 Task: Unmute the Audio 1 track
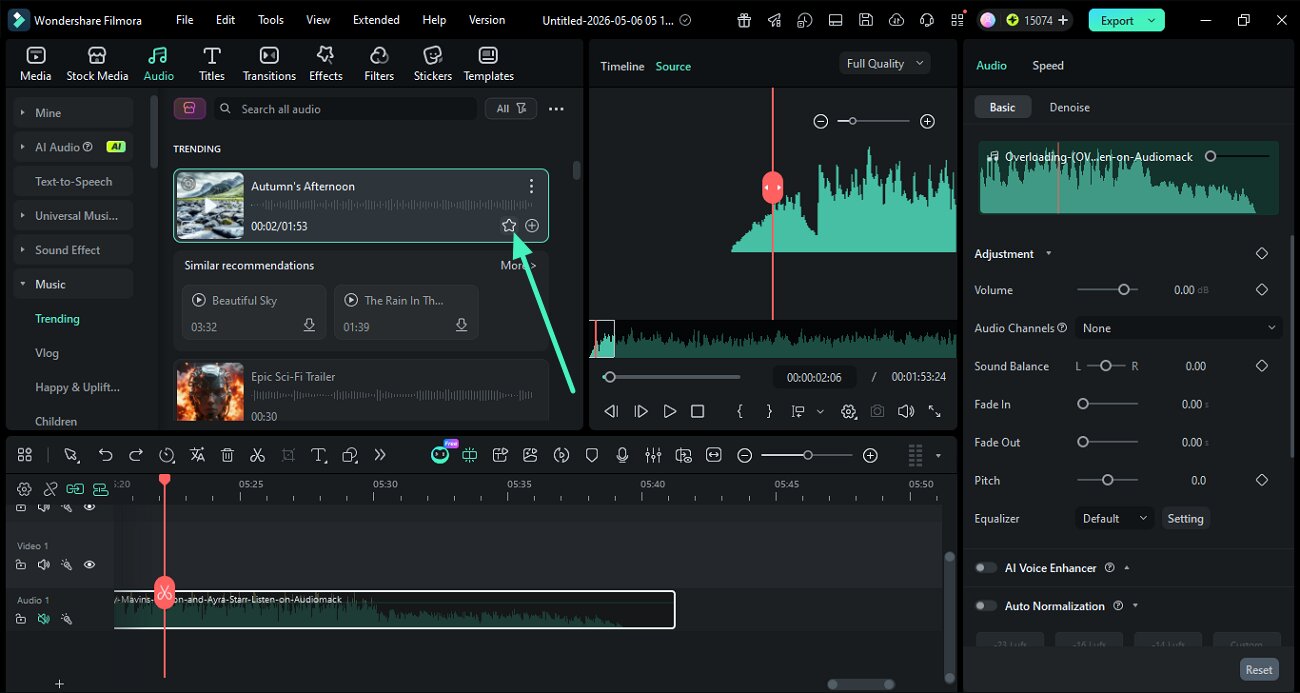43,619
